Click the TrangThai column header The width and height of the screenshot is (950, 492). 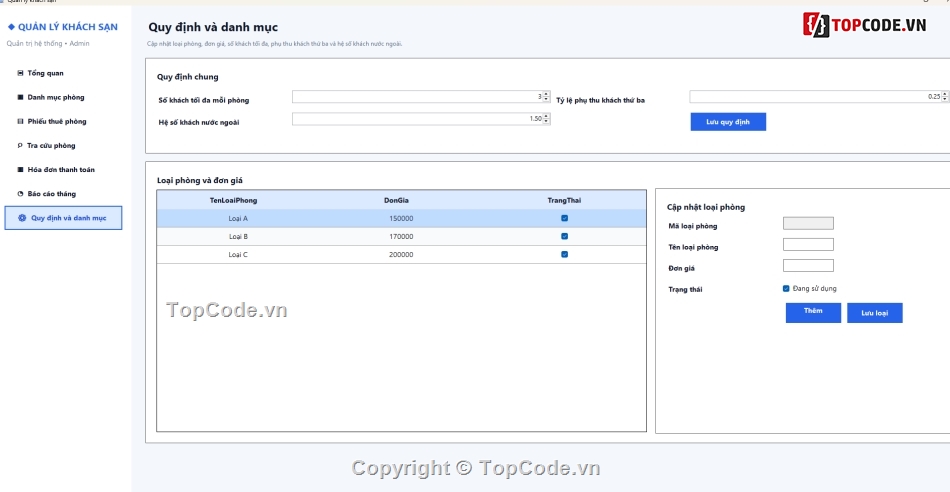point(564,201)
